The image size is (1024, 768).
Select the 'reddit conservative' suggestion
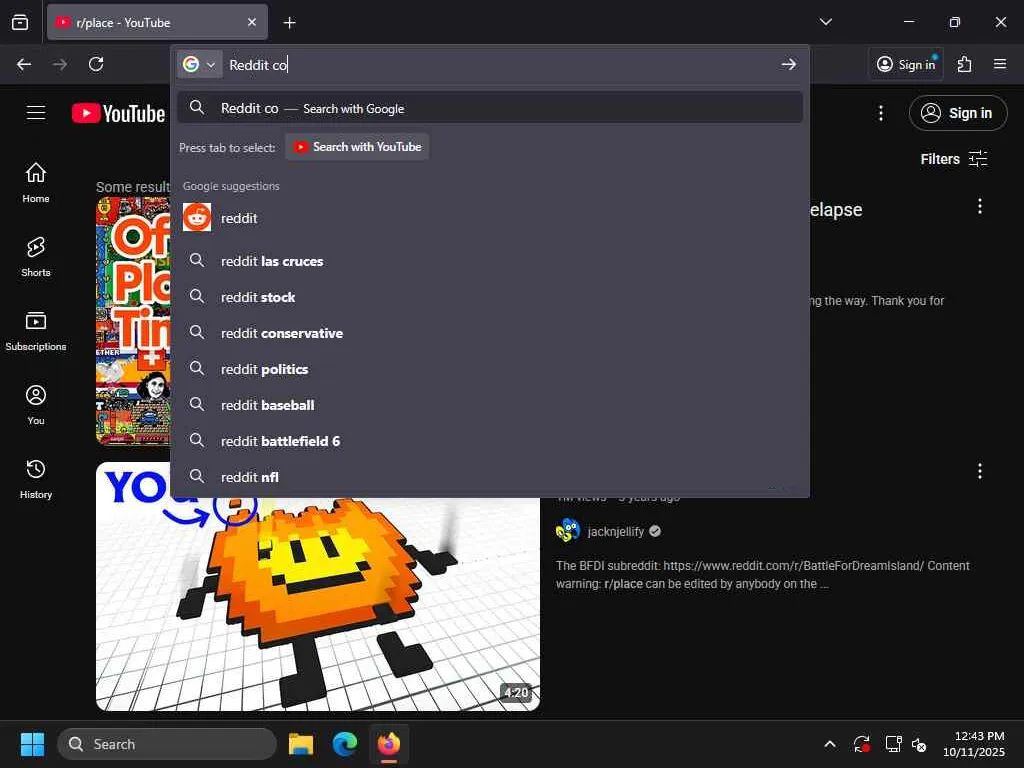(x=490, y=332)
